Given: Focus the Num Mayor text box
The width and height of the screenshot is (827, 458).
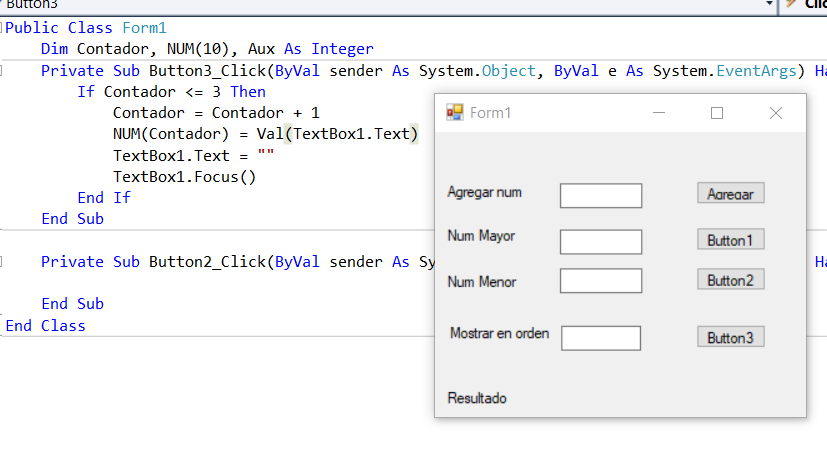Looking at the screenshot, I should (x=601, y=242).
